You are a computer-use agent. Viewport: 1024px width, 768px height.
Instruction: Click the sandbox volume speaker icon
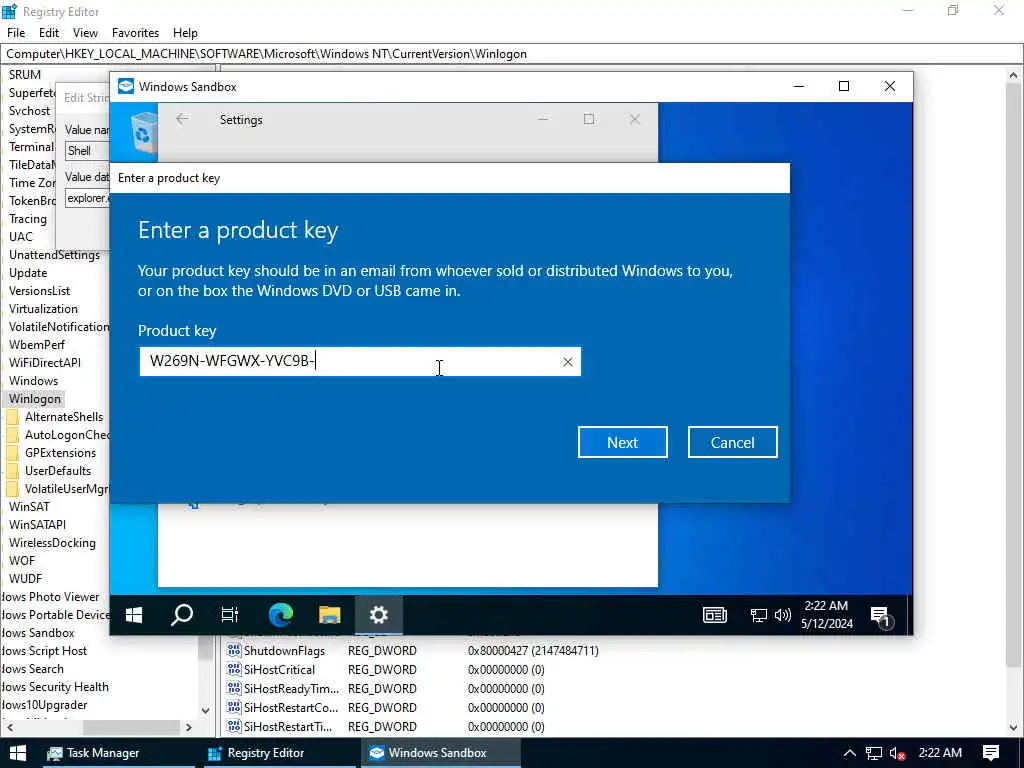782,615
